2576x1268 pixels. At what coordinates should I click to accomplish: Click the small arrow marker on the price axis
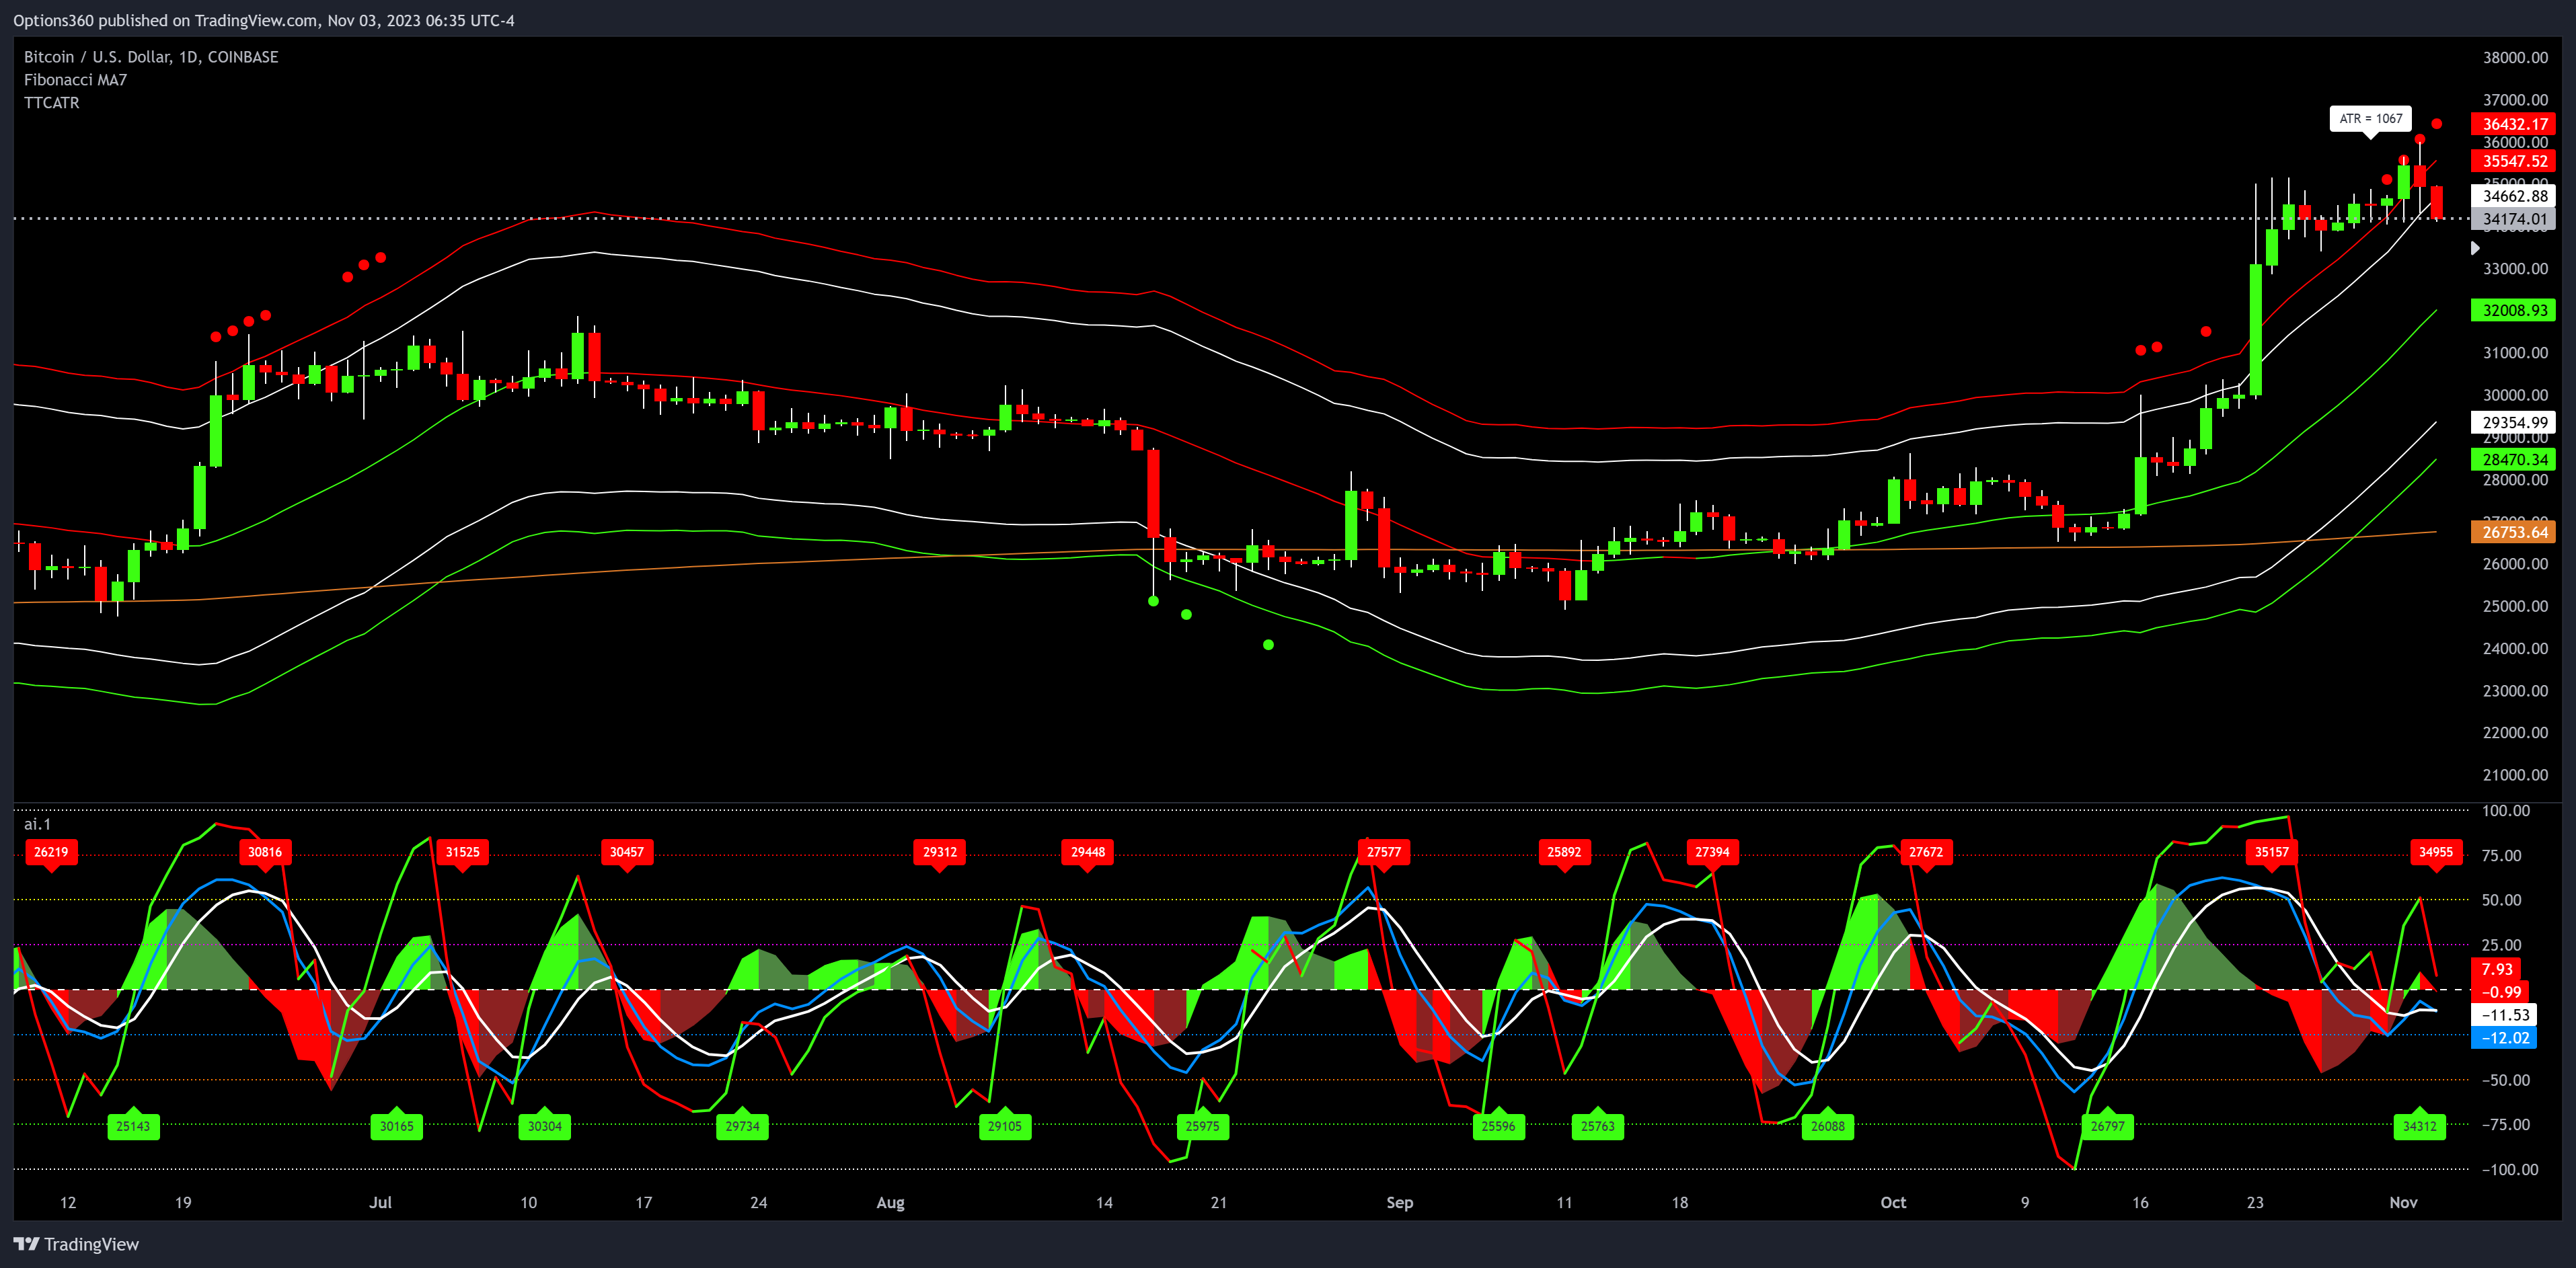pos(2475,248)
